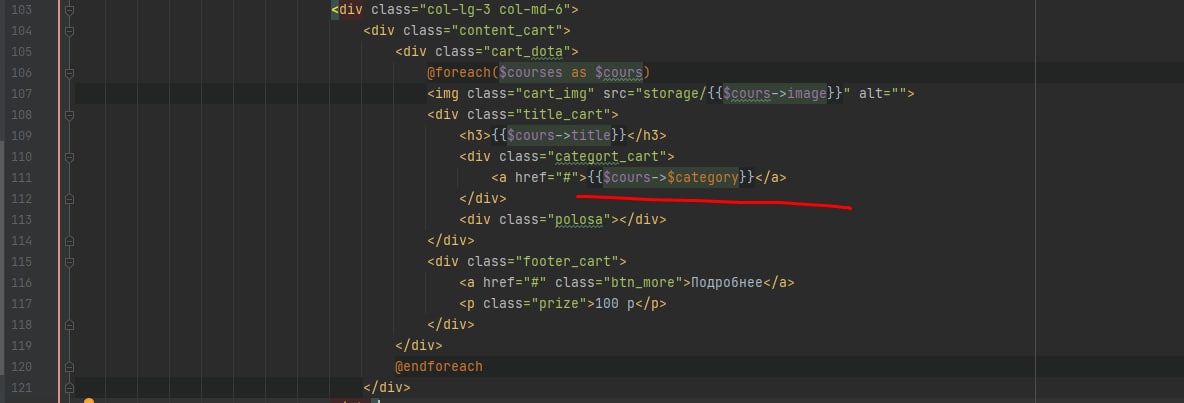Click the $courses variable in foreach
The image size is (1184, 403).
pos(531,73)
